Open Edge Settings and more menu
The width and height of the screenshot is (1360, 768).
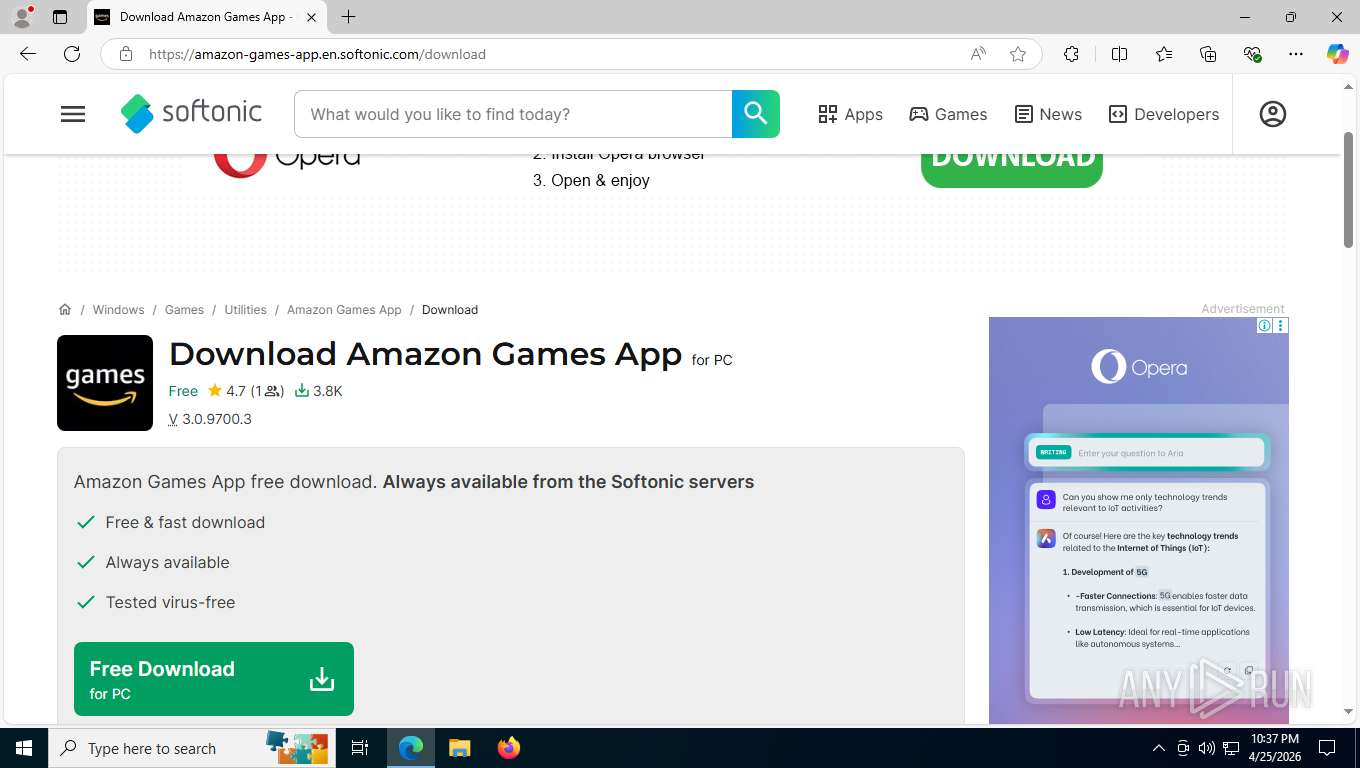(x=1296, y=54)
